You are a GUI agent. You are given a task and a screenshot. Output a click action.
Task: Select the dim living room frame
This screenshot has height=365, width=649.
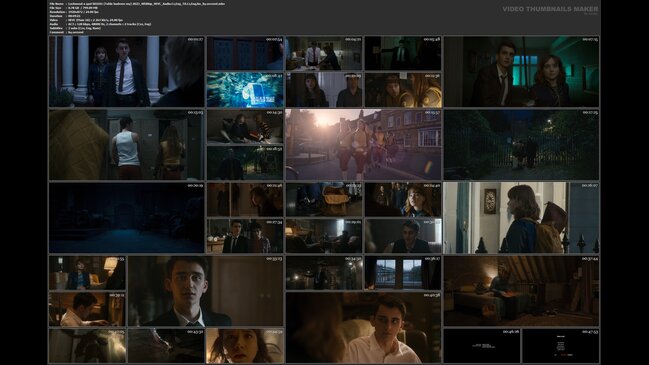[x=324, y=236]
